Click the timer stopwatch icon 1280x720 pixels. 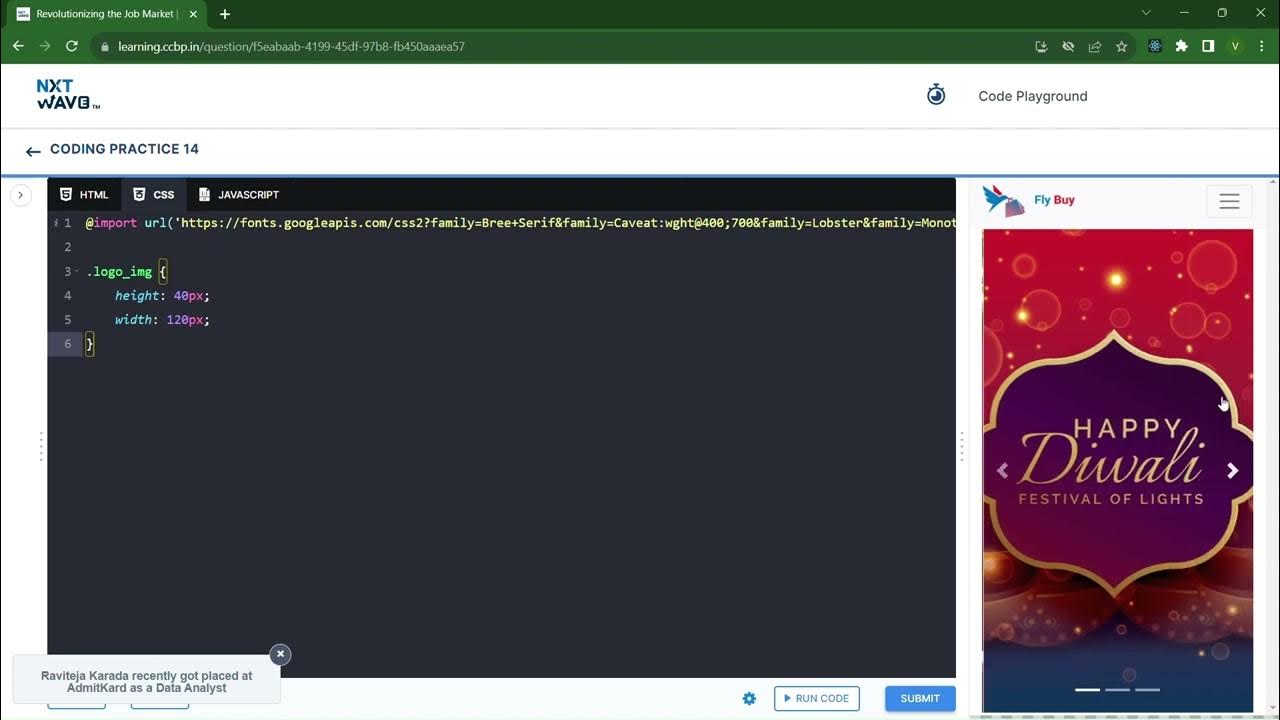tap(936, 95)
